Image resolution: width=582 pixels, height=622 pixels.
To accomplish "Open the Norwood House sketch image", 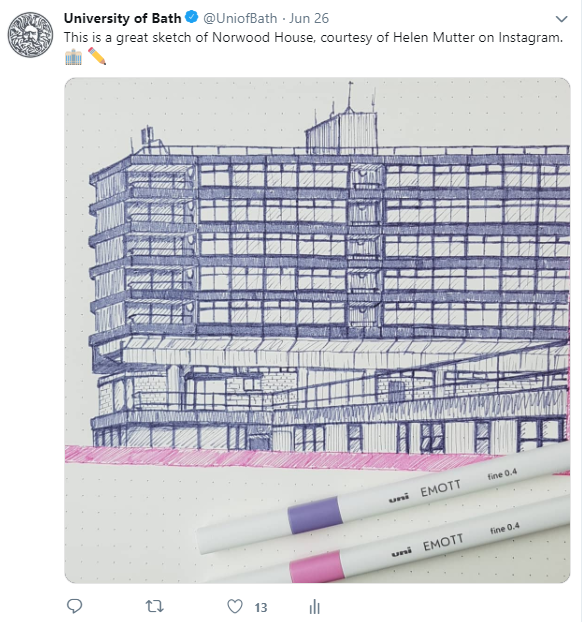I will [x=317, y=330].
